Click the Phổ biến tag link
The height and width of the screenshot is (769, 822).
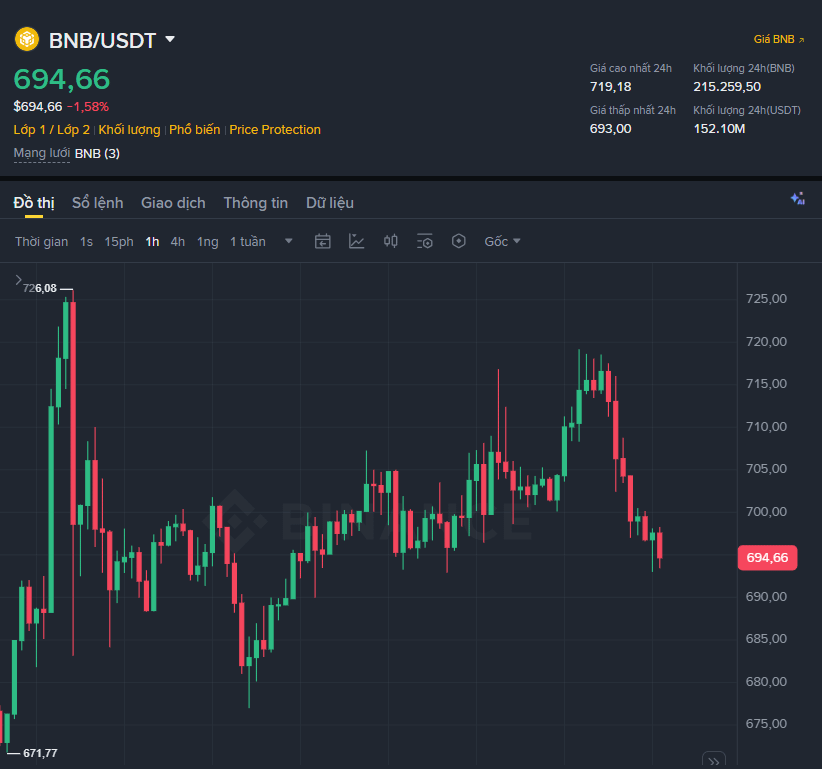pyautogui.click(x=194, y=129)
